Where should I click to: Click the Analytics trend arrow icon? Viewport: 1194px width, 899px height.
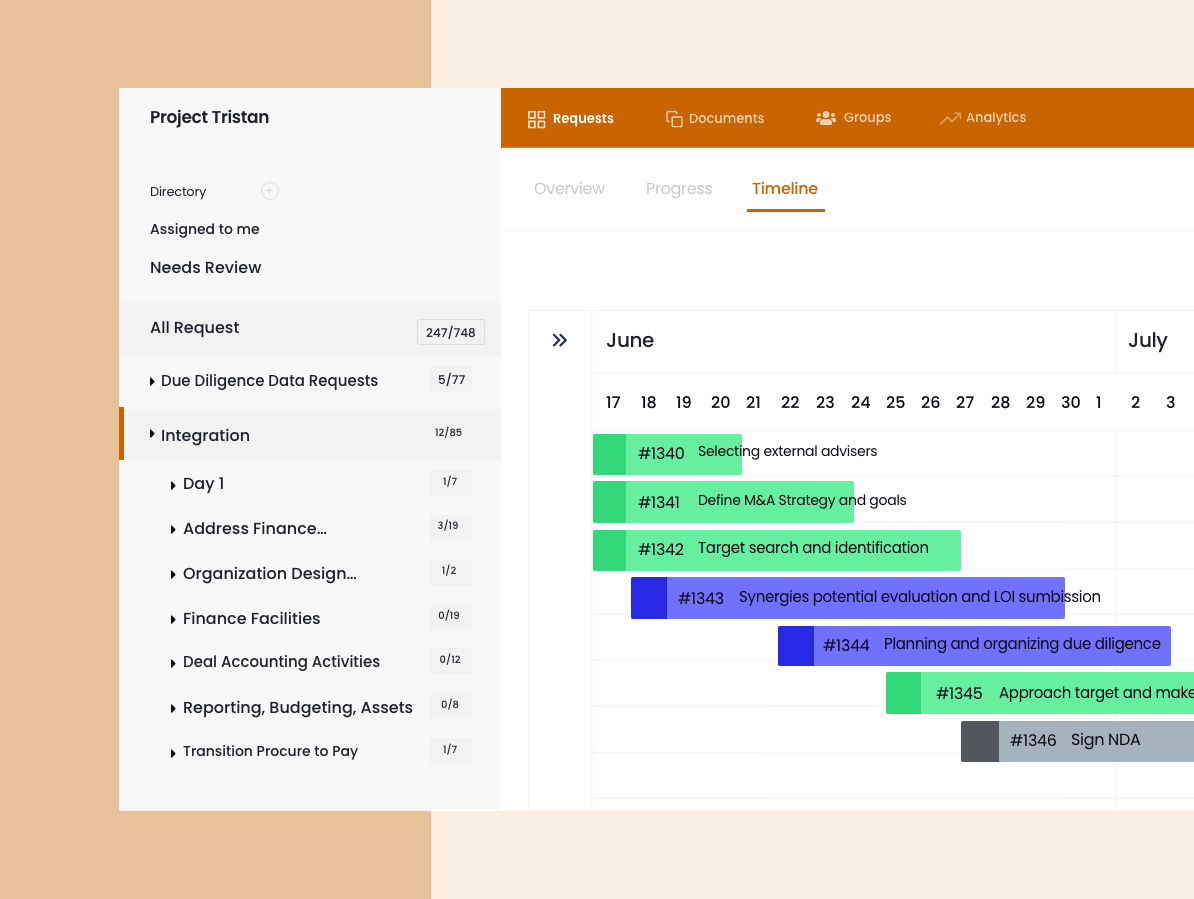point(949,119)
